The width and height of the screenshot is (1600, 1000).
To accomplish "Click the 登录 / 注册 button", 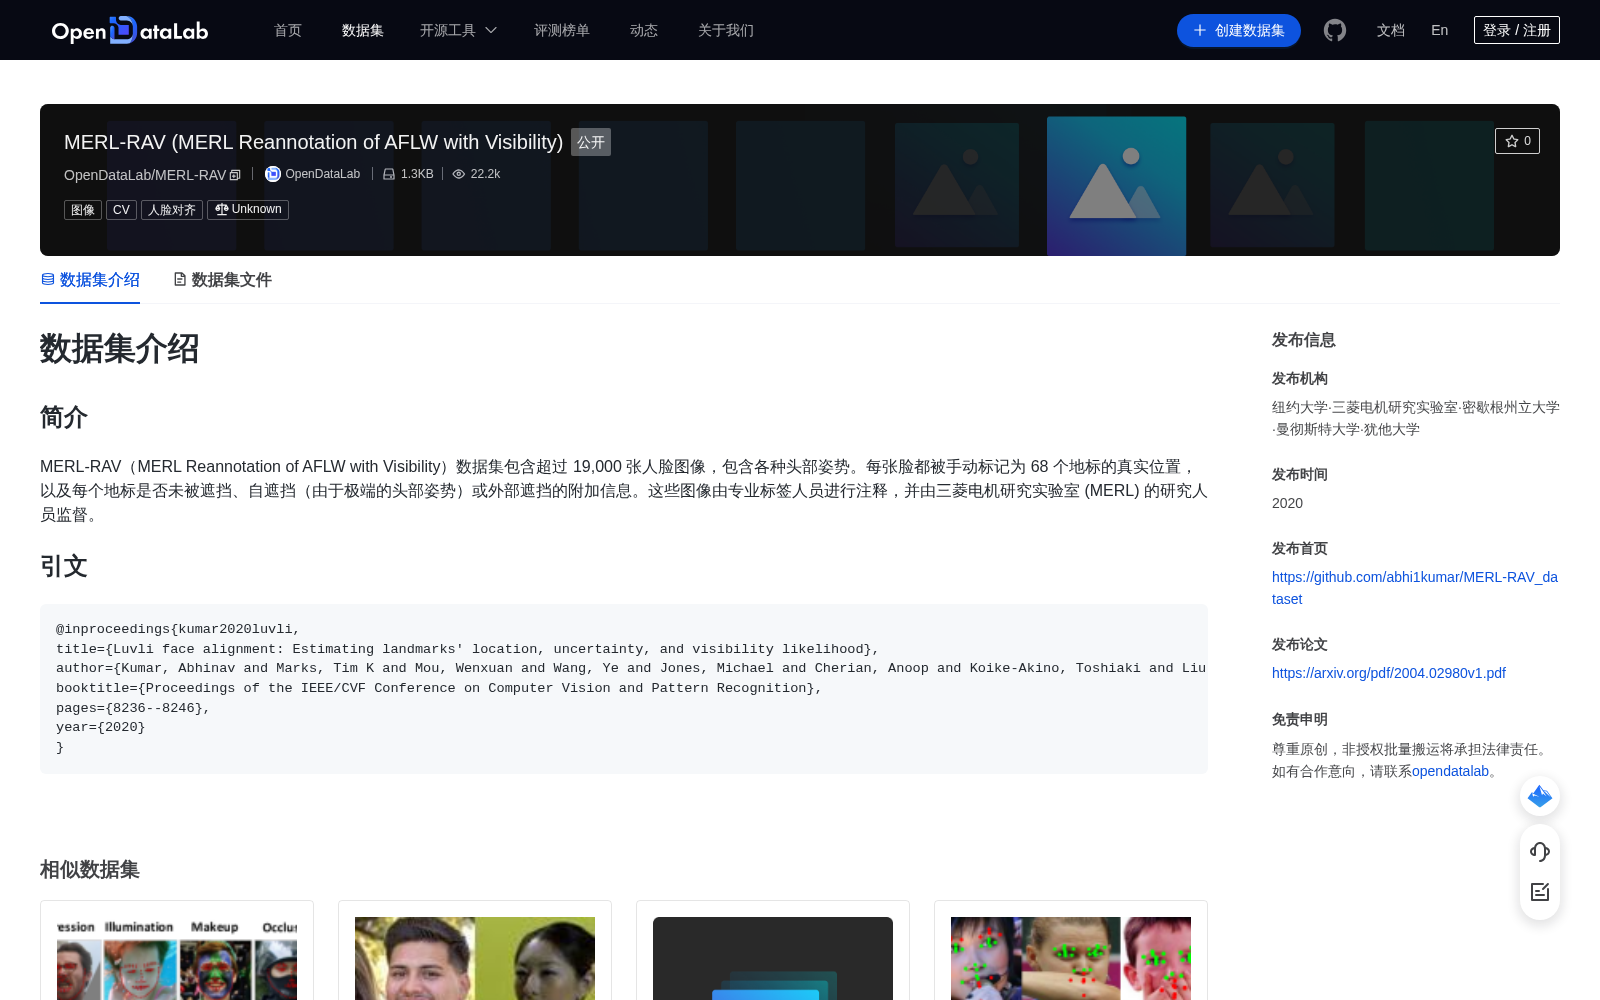I will 1517,30.
